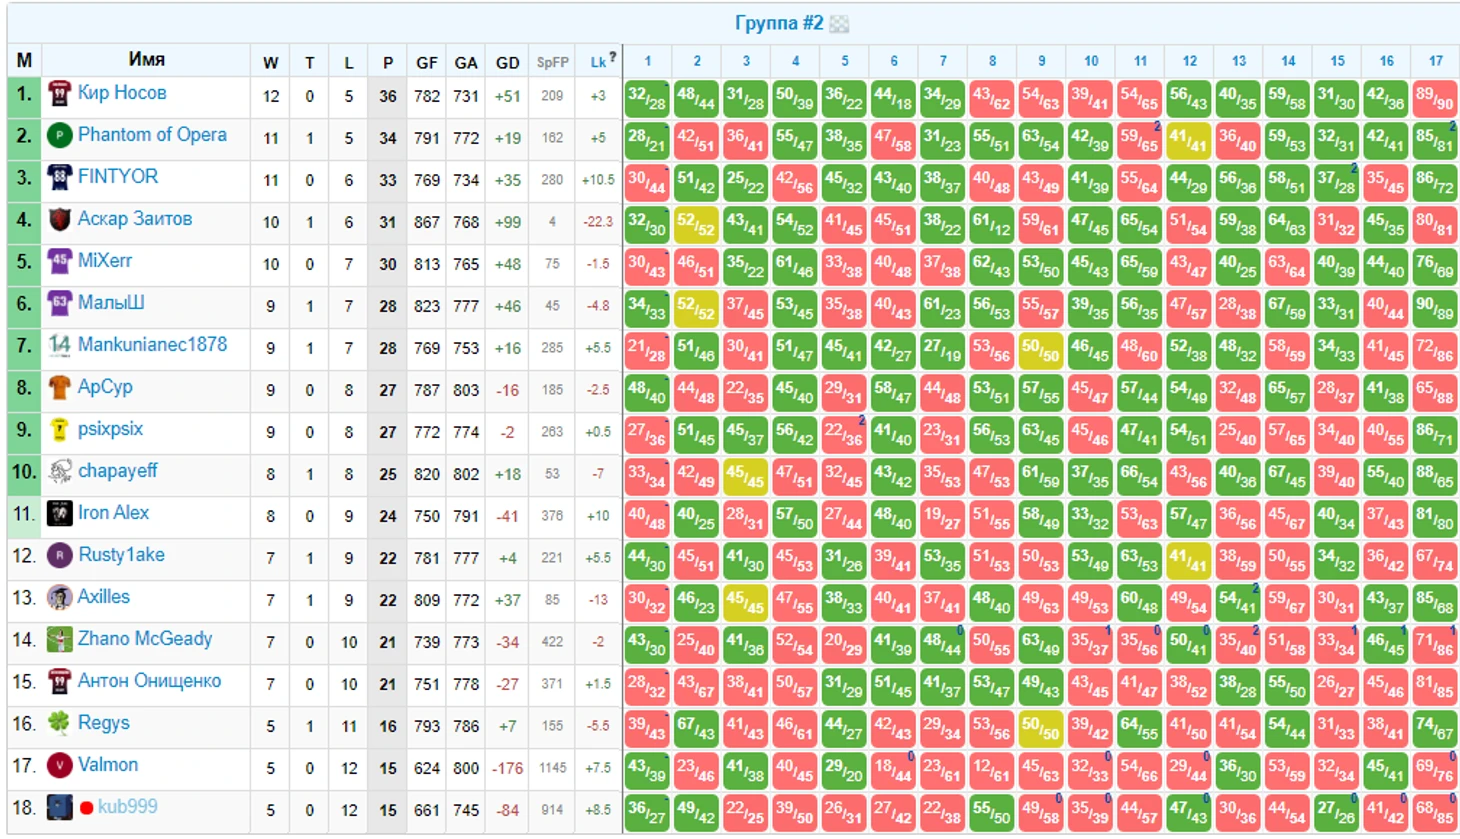Click the red status dot by kub999
The image size is (1460, 839).
pyautogui.click(x=86, y=808)
